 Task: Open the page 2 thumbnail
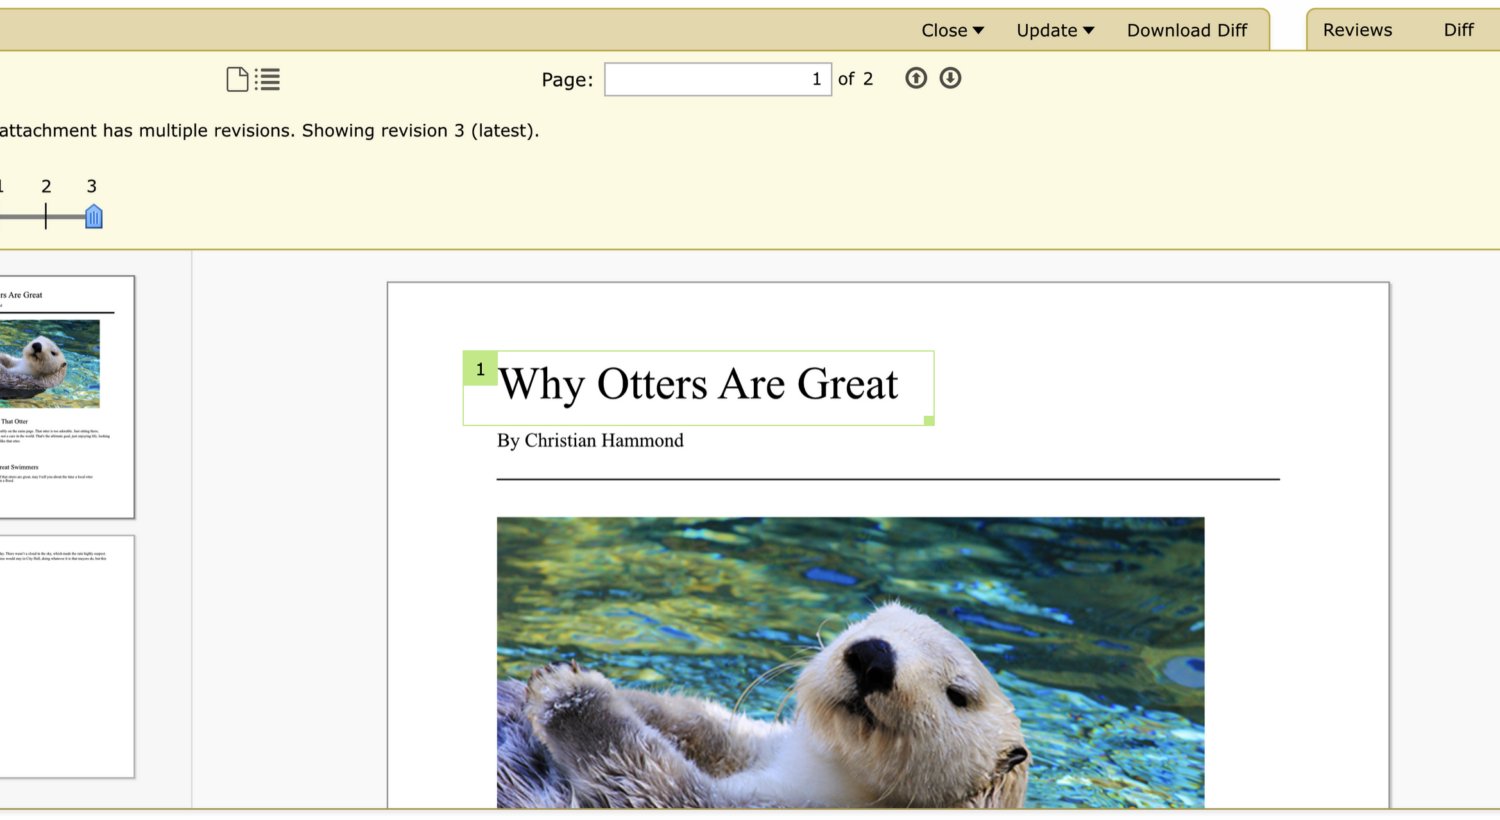click(66, 657)
